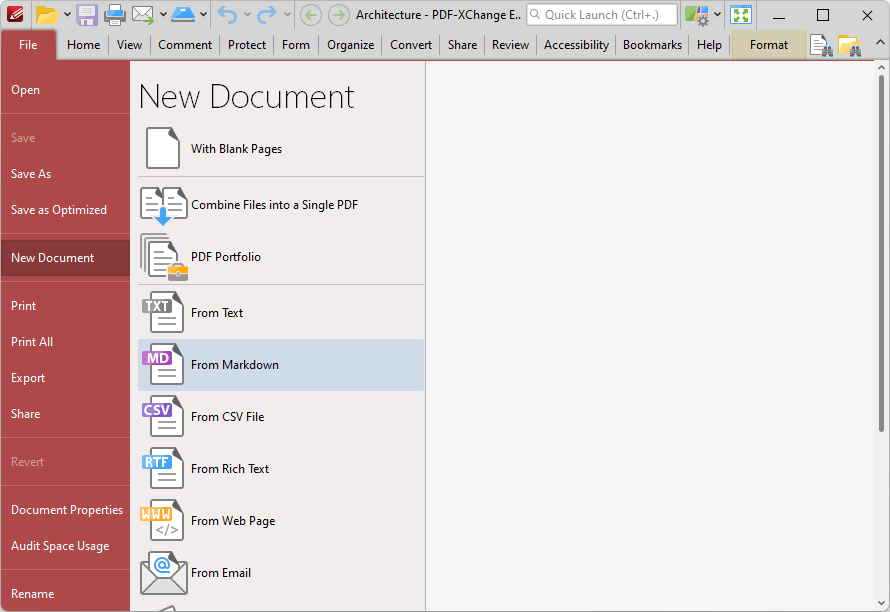Screen dimensions: 890x612
Task: Click the blank page icon for With Blank Pages
Action: [163, 148]
